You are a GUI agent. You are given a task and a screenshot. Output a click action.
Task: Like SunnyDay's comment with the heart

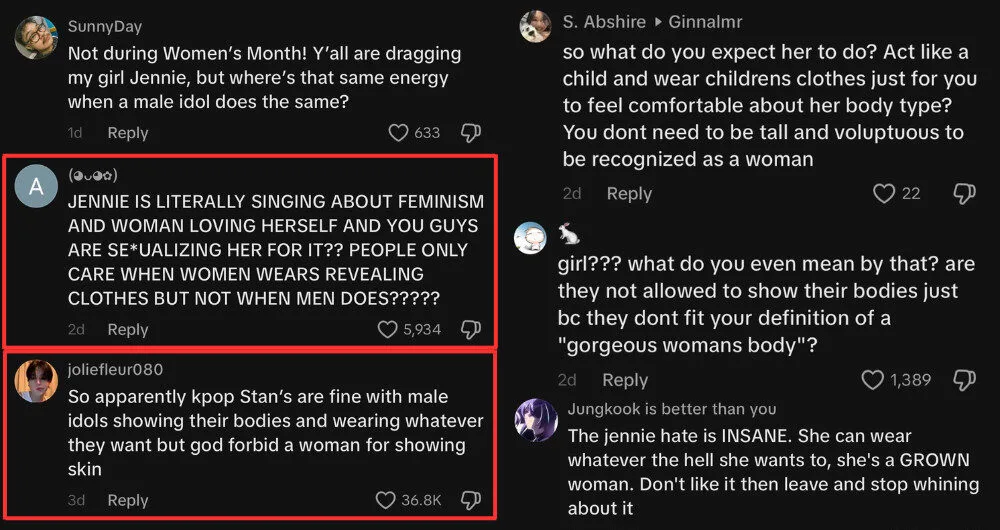[x=398, y=133]
